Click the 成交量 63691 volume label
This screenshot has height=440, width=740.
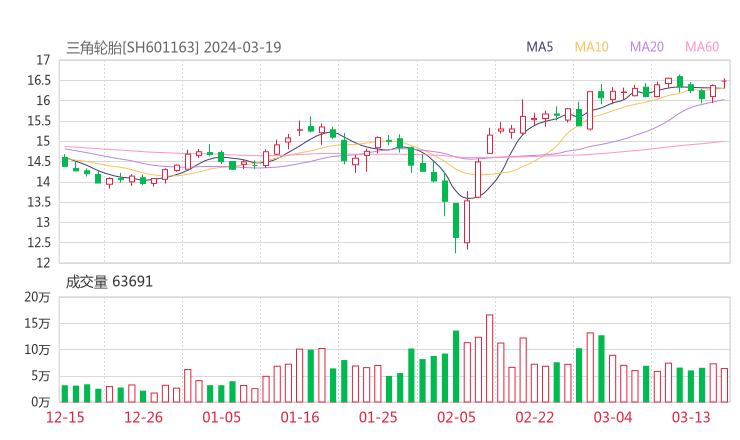click(109, 282)
